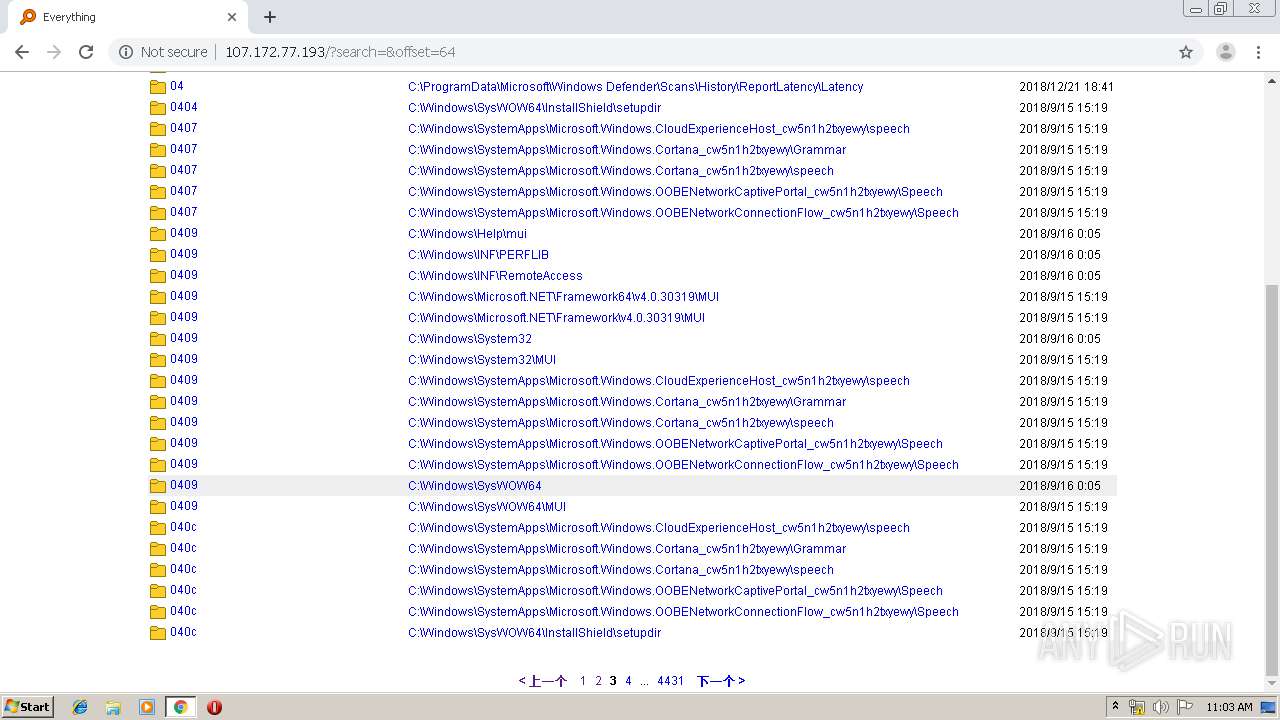Go to results page 1
The height and width of the screenshot is (720, 1280).
point(583,681)
